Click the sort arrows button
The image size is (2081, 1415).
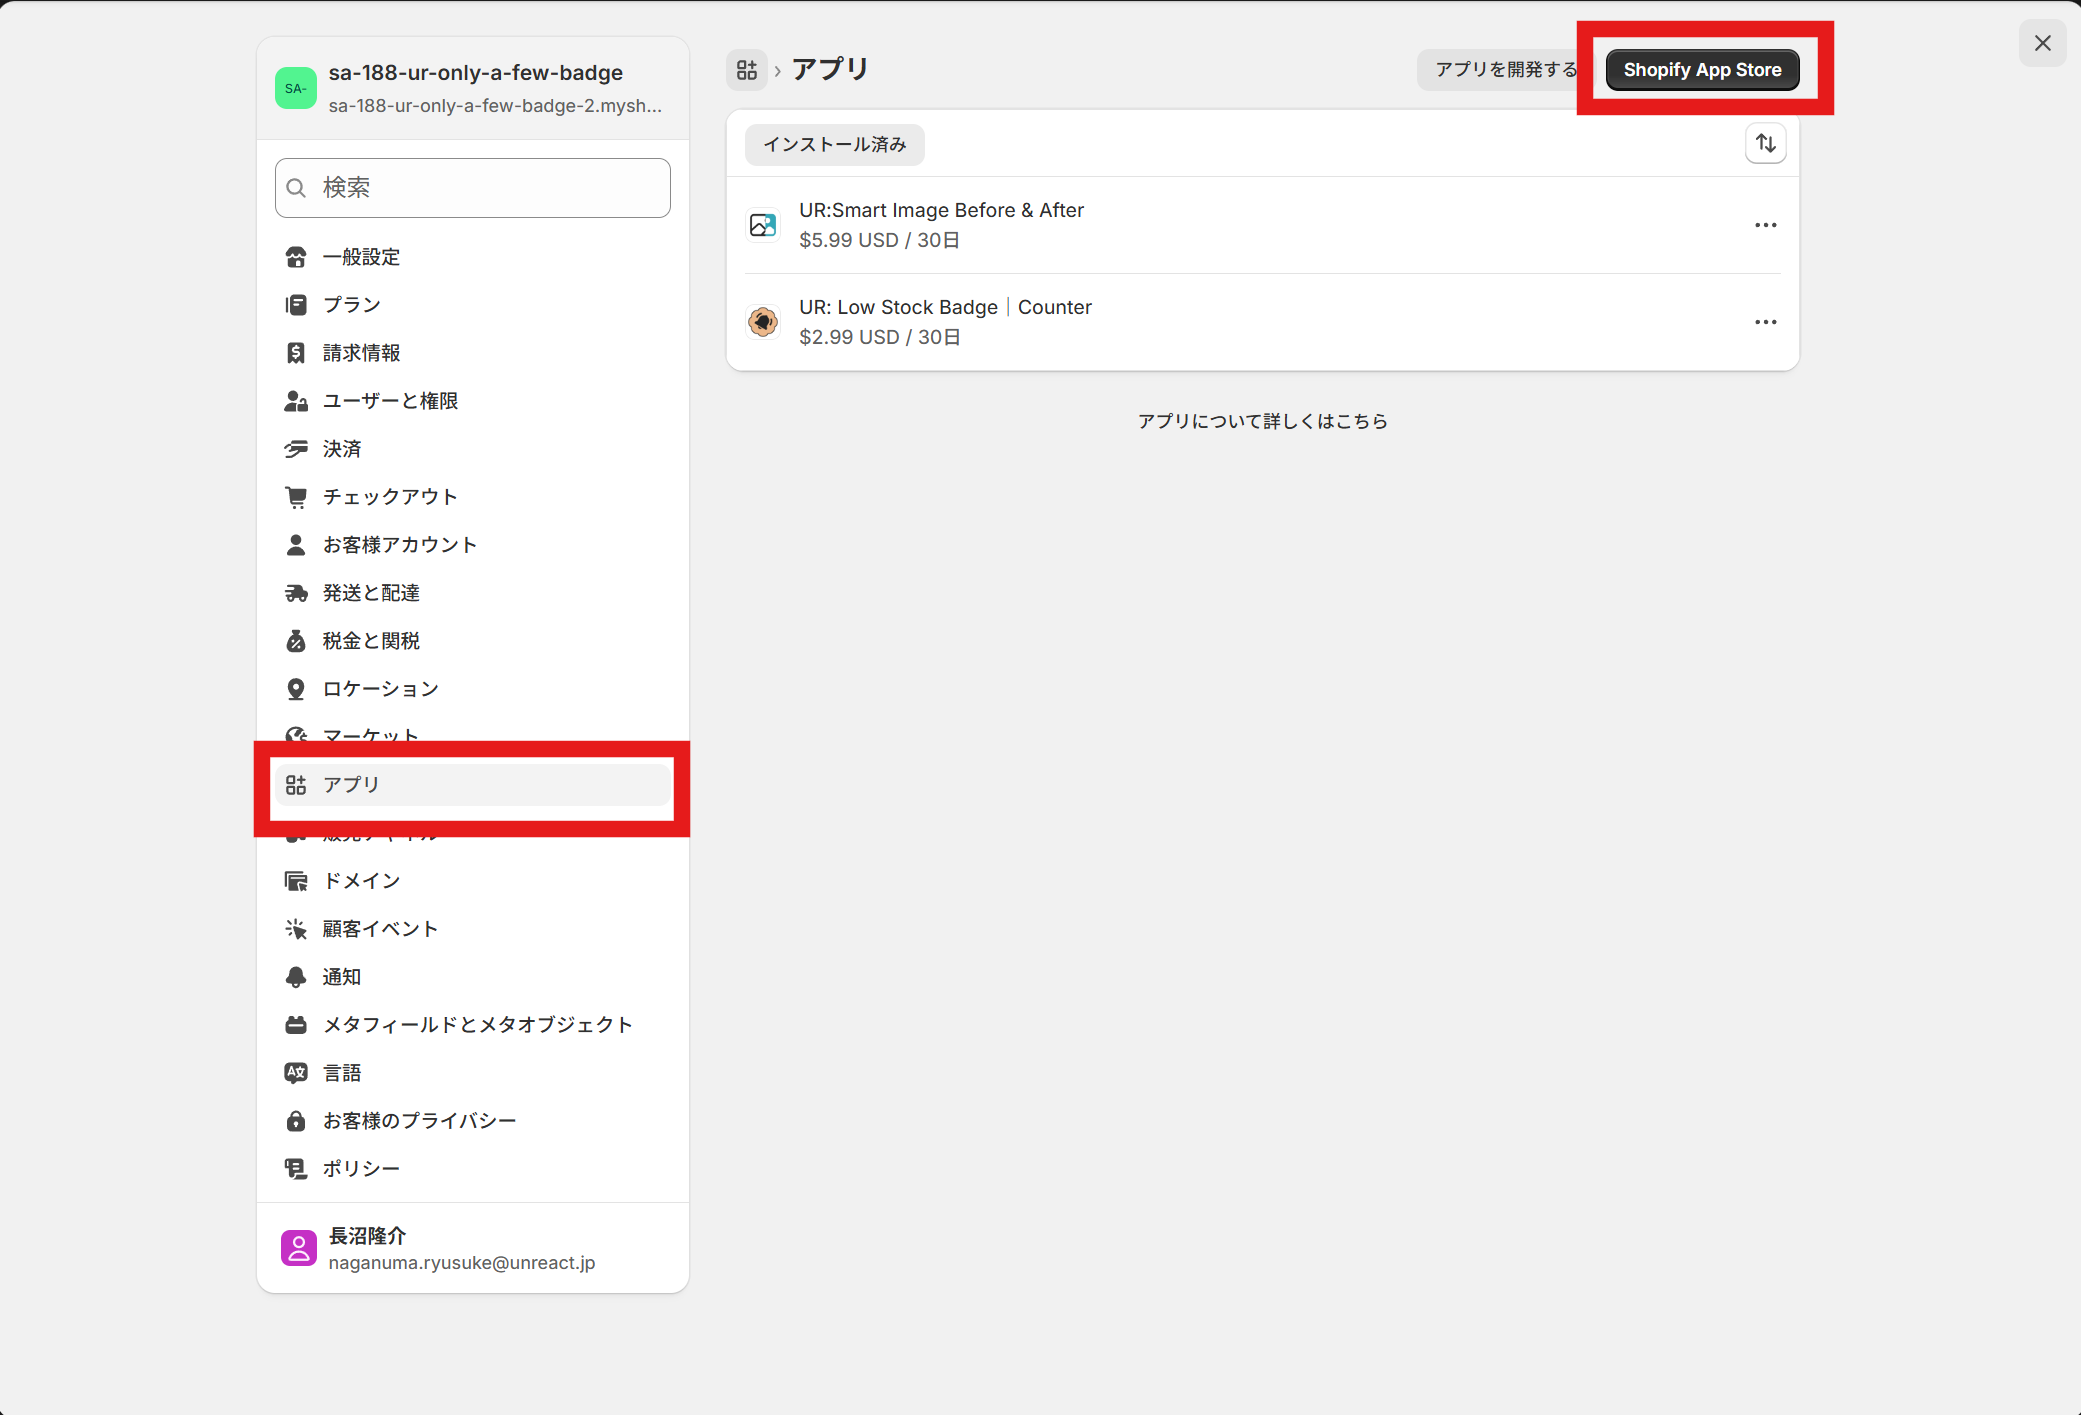[x=1766, y=144]
